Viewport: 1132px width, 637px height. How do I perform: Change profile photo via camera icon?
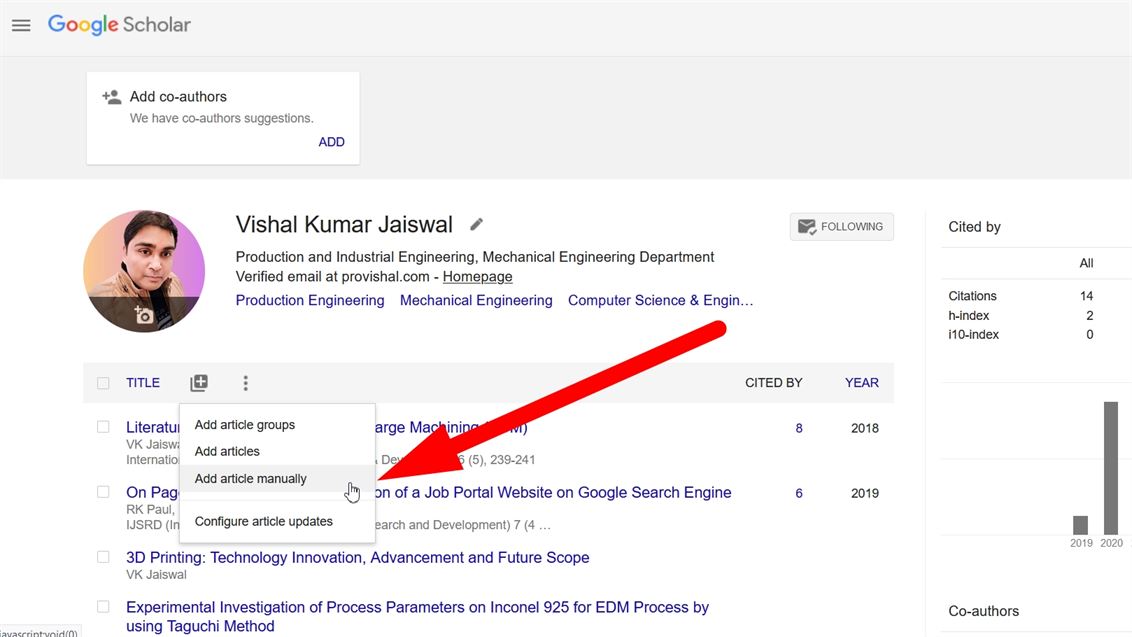(x=144, y=315)
